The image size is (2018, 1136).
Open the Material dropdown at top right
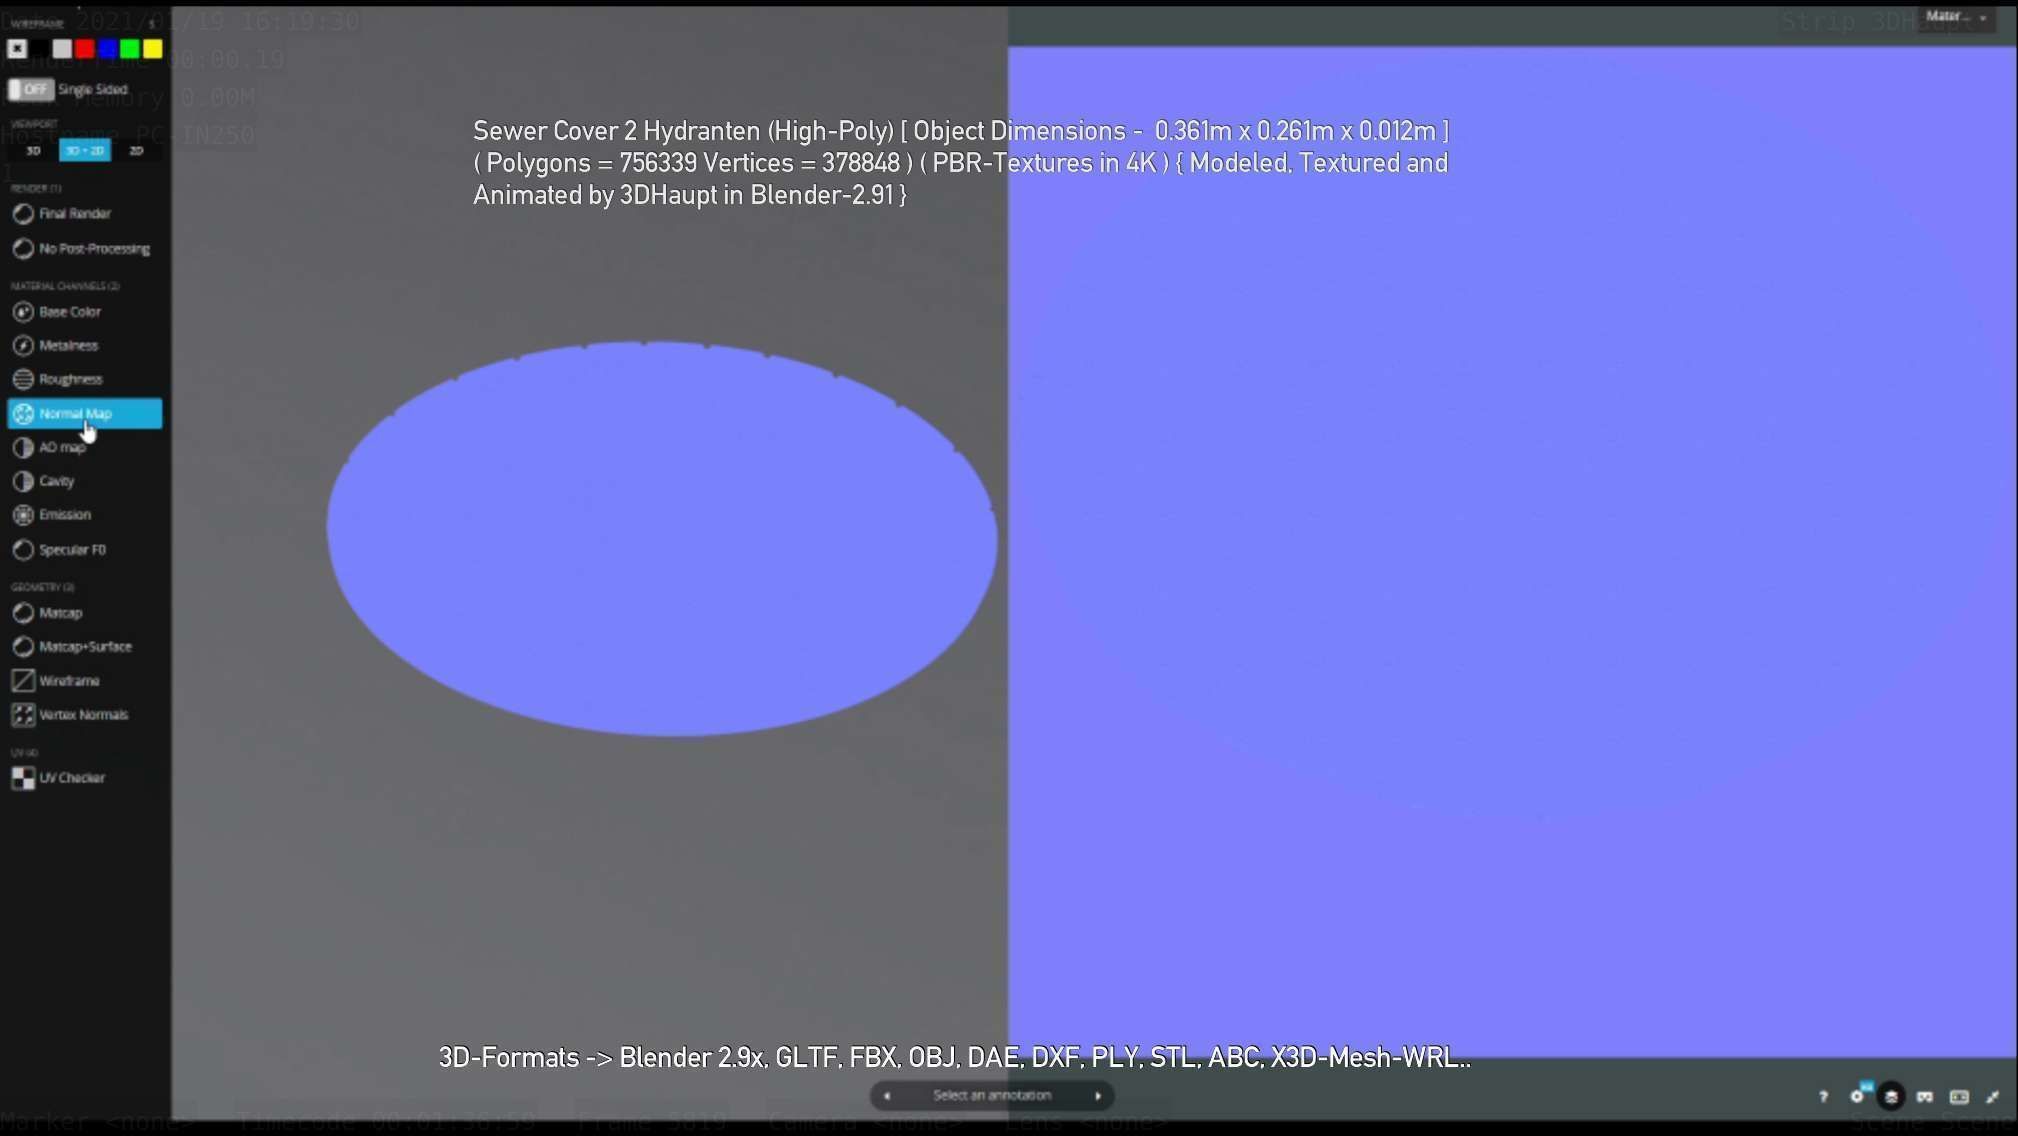tap(1956, 17)
